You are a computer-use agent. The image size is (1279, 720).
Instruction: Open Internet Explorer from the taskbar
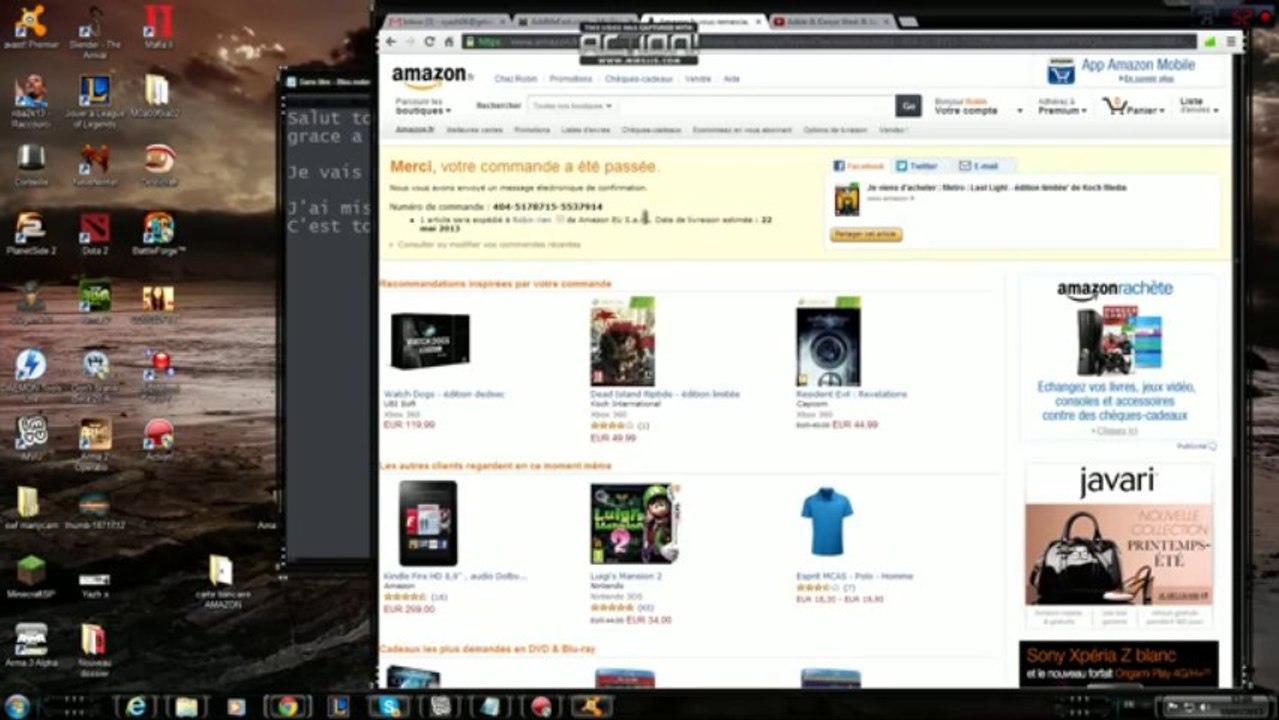[x=135, y=706]
